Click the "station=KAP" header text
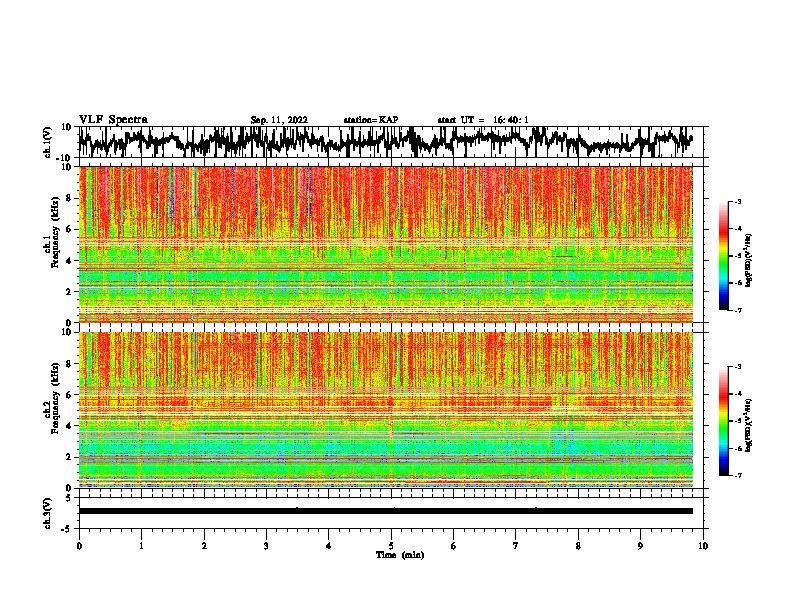 pos(371,120)
